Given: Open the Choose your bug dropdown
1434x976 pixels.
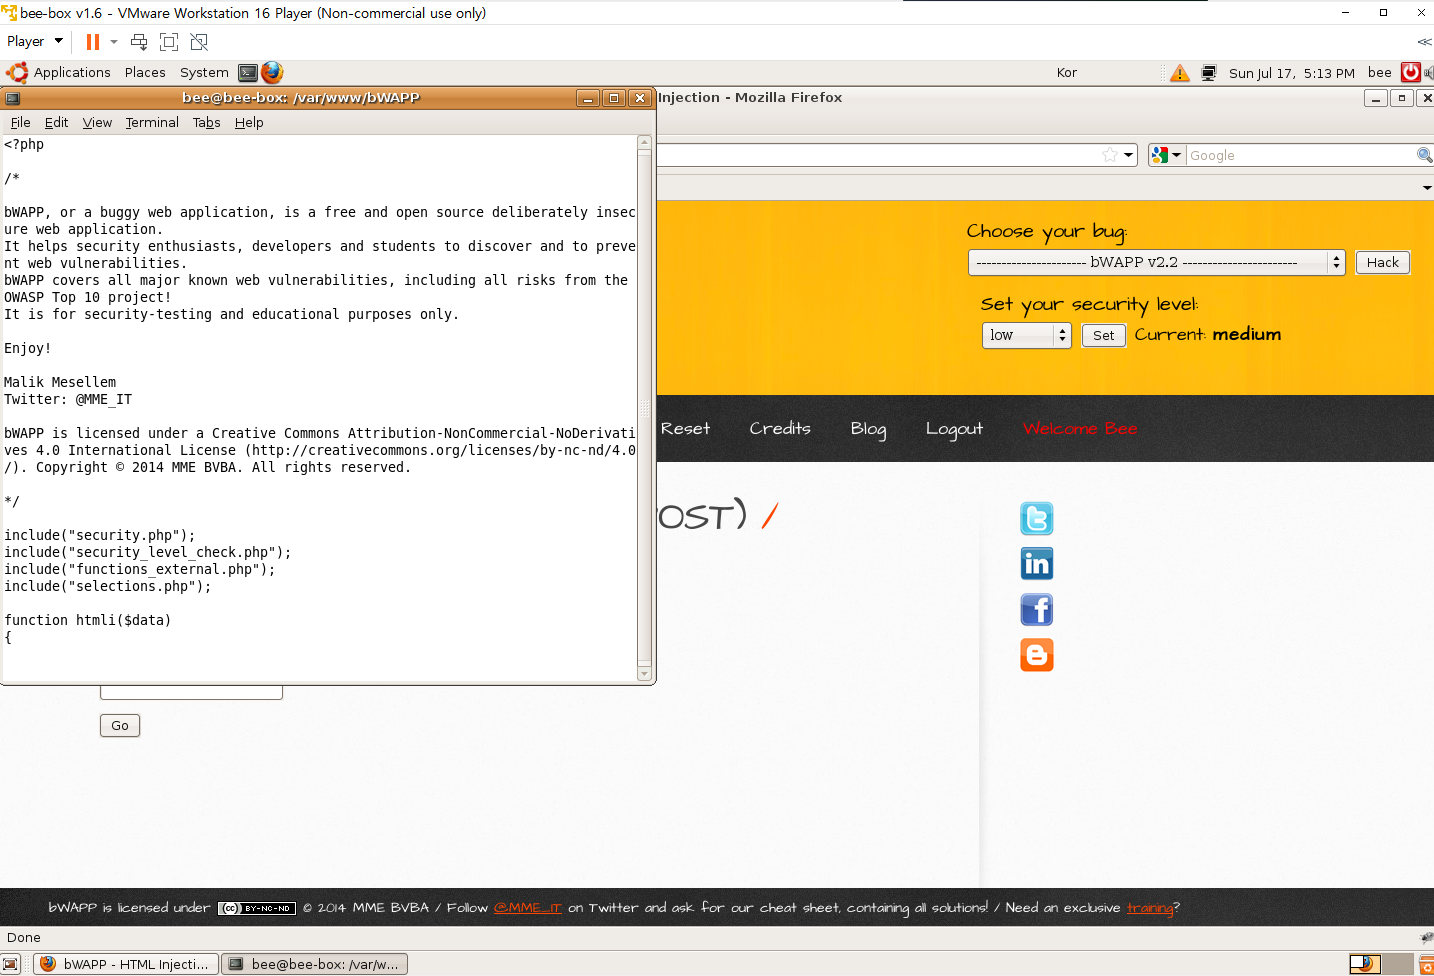Looking at the screenshot, I should [1156, 262].
